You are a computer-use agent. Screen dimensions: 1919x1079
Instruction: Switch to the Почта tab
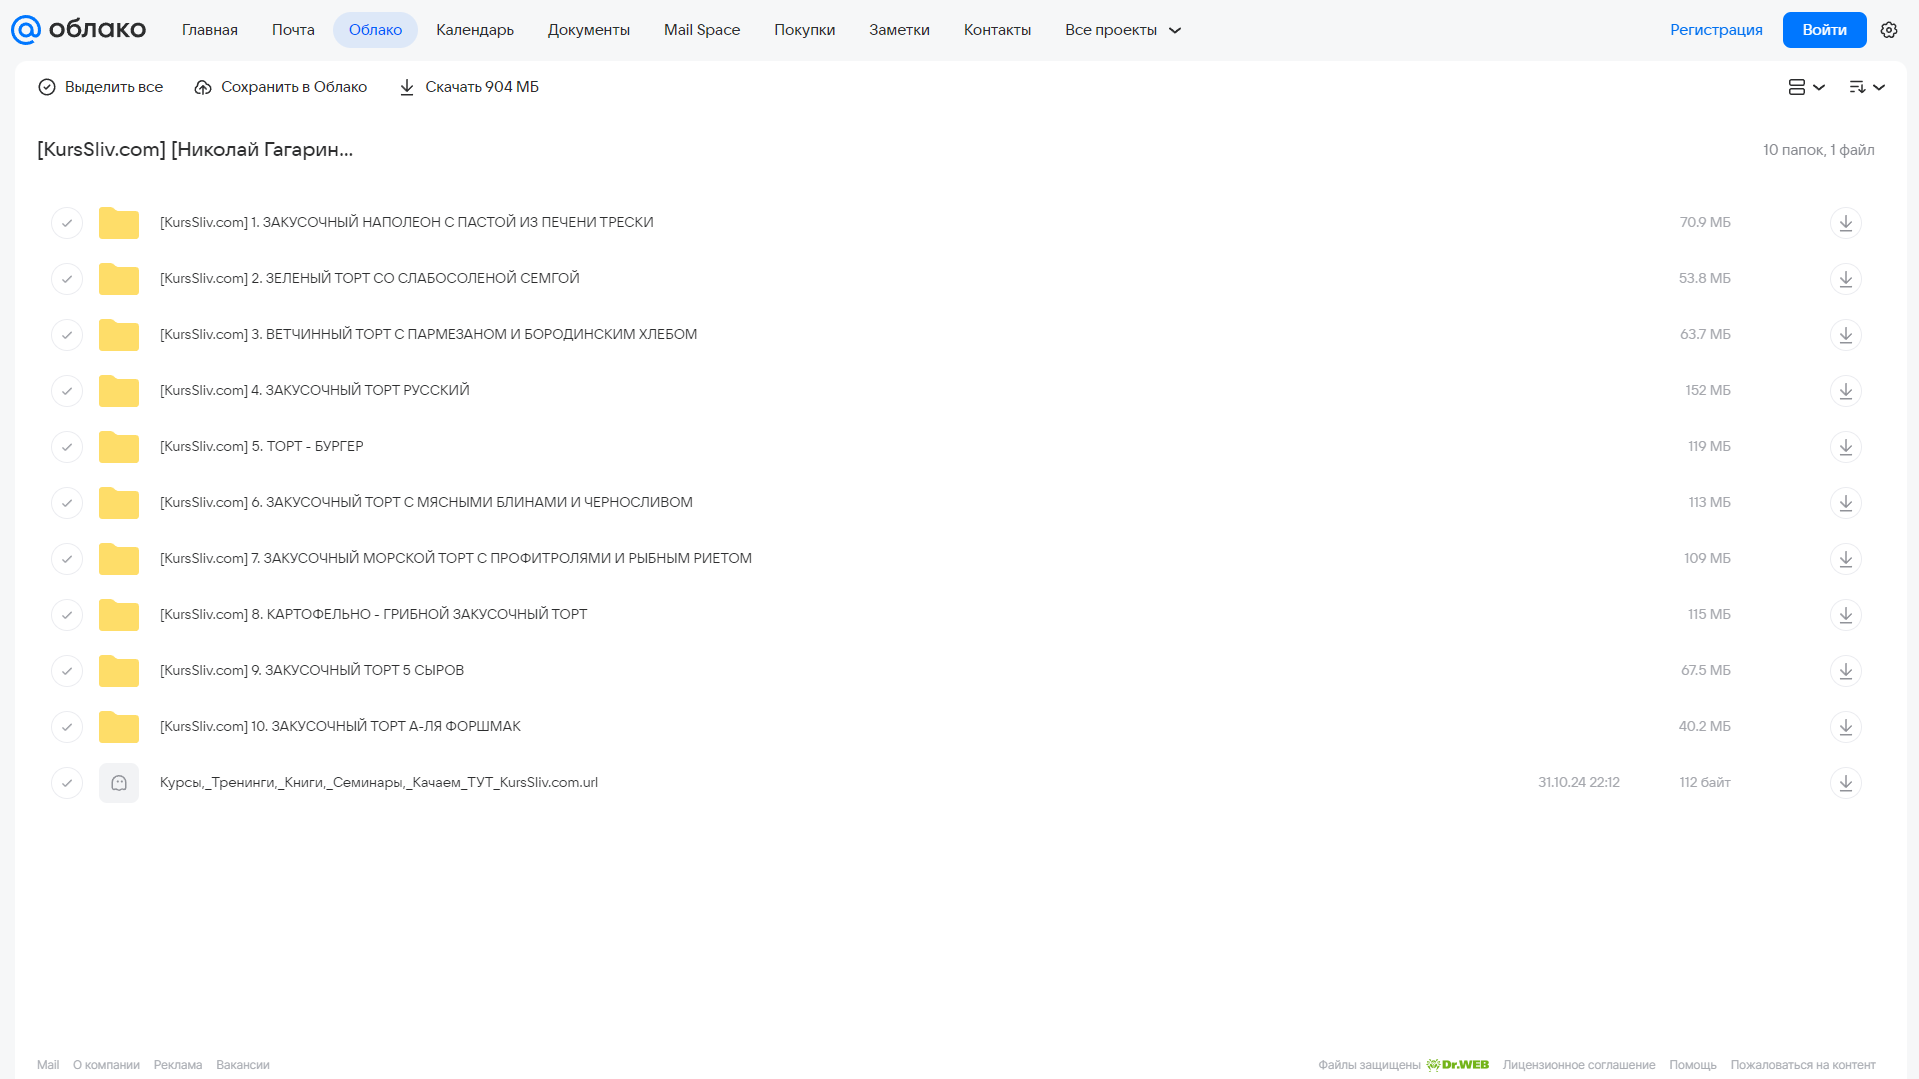click(293, 30)
